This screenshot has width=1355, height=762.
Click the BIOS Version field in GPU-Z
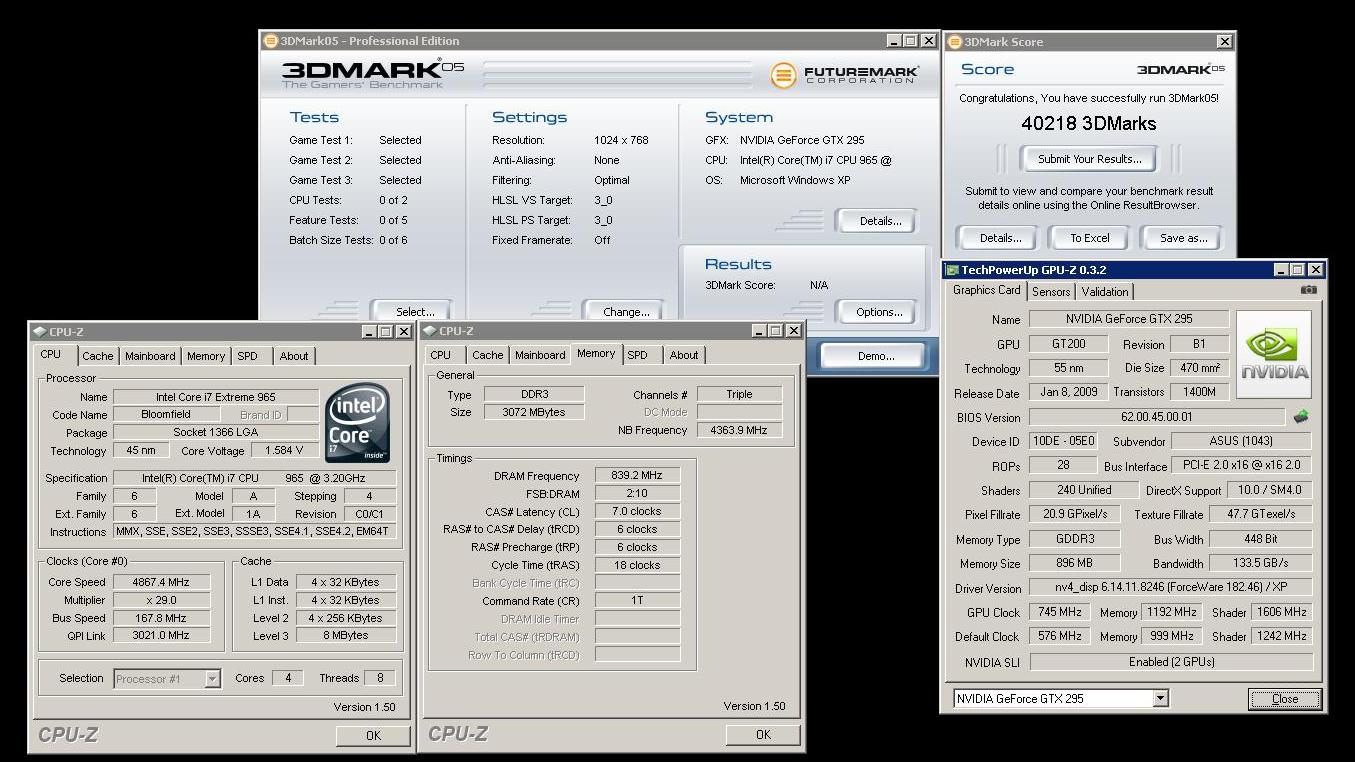tap(1157, 417)
